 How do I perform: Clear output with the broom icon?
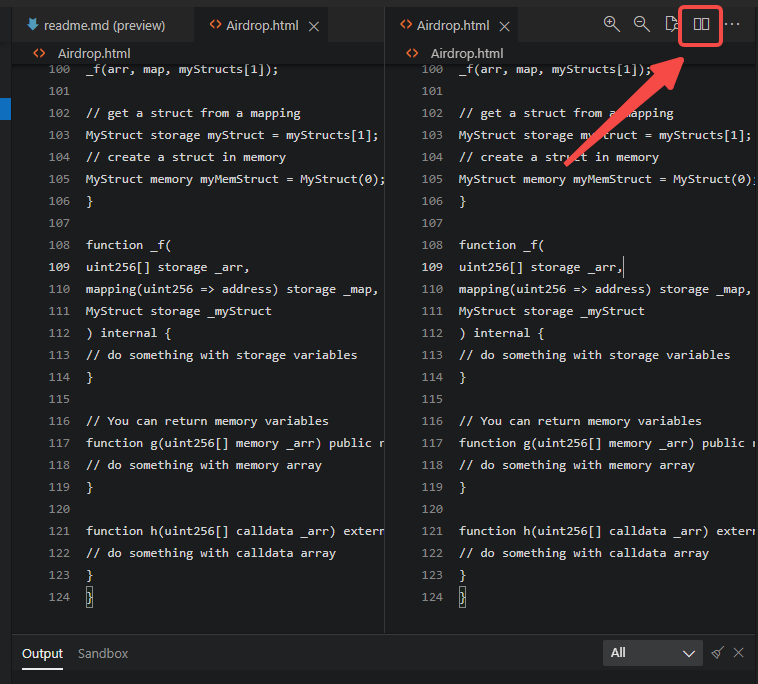[718, 653]
